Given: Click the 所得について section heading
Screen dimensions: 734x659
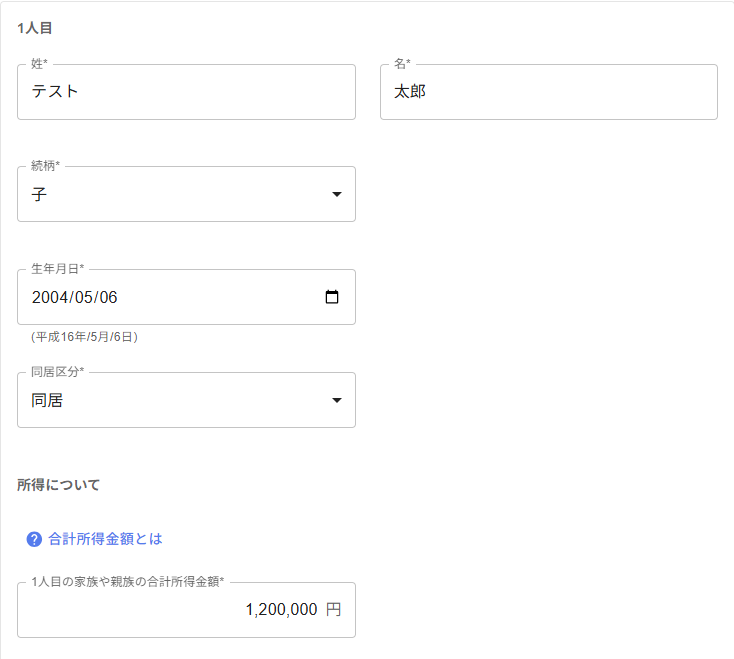Looking at the screenshot, I should [59, 485].
